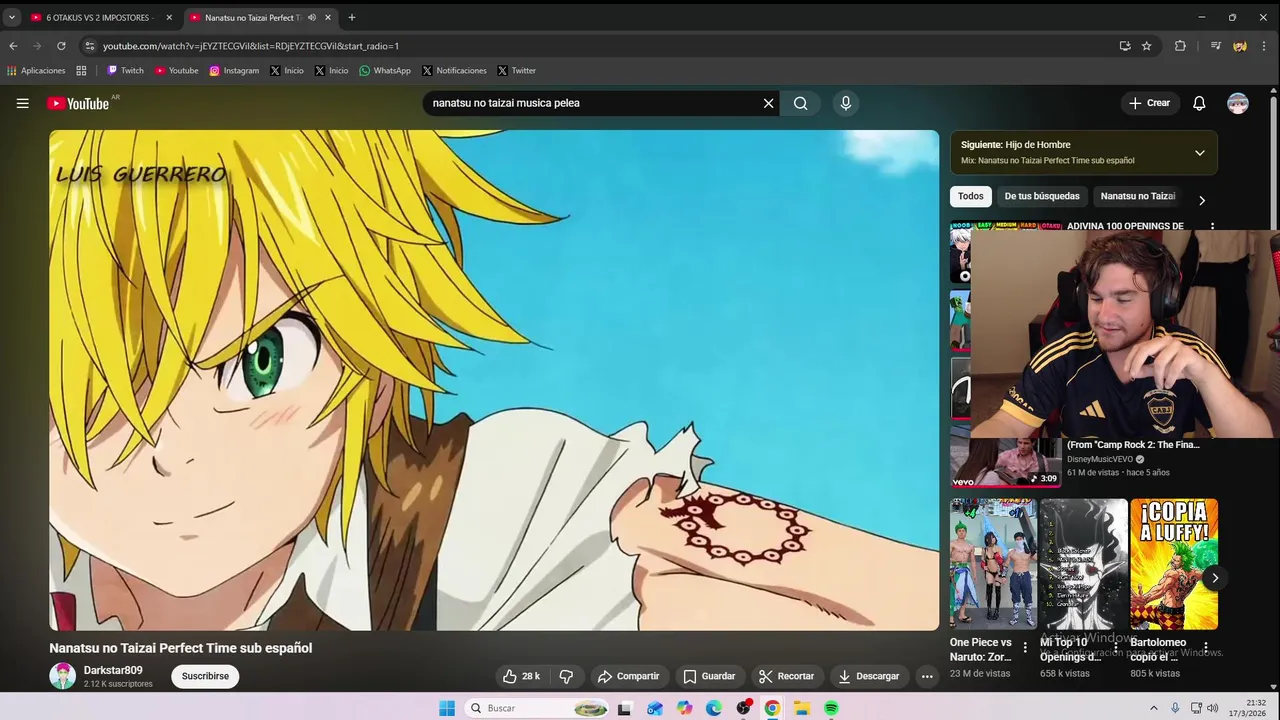Go to YouTube home via logo

tap(78, 103)
